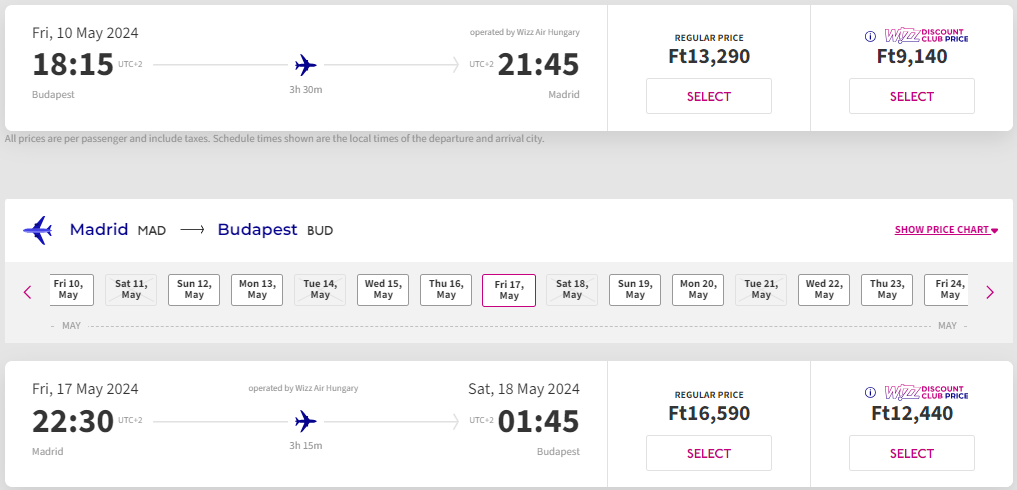
Task: Choose Thu 16, May date tab
Action: [x=446, y=290]
